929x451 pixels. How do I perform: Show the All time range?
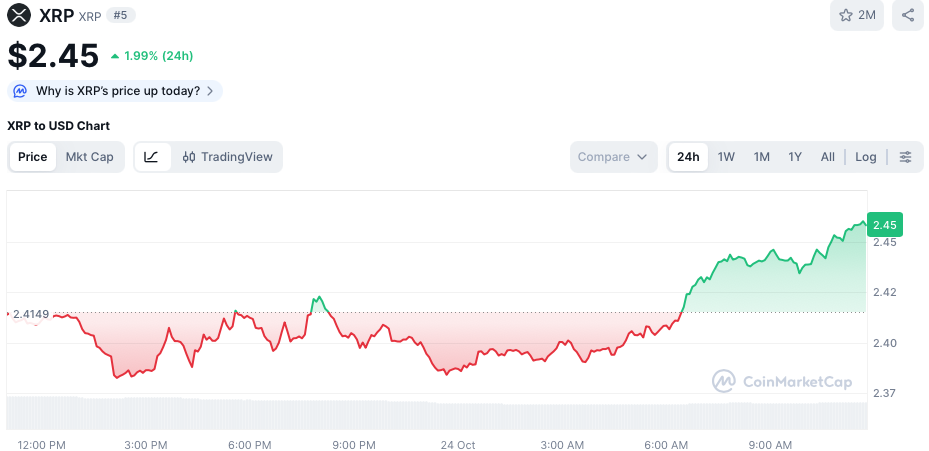pyautogui.click(x=828, y=157)
